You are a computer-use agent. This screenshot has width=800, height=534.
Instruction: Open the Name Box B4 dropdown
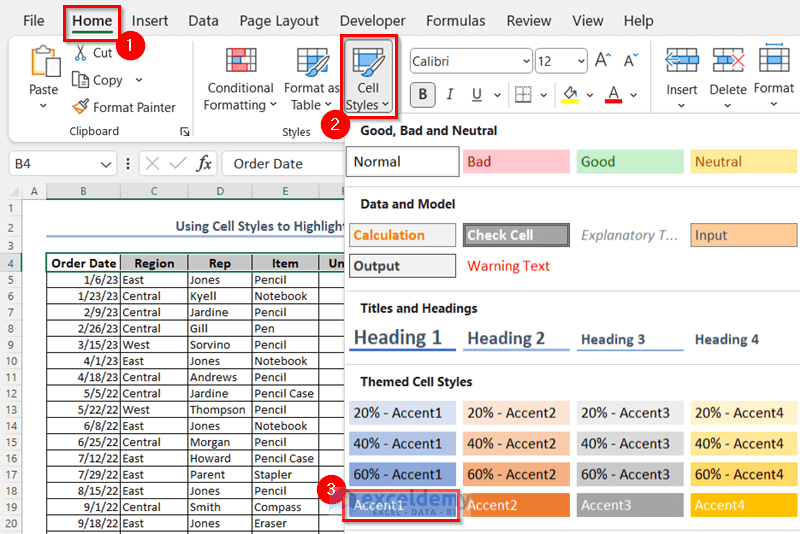(x=106, y=164)
